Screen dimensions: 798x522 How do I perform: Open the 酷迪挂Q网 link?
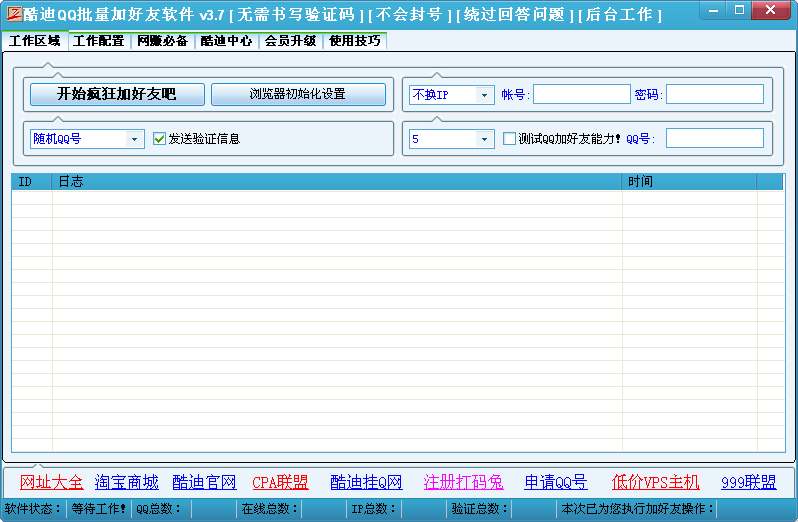pyautogui.click(x=366, y=482)
